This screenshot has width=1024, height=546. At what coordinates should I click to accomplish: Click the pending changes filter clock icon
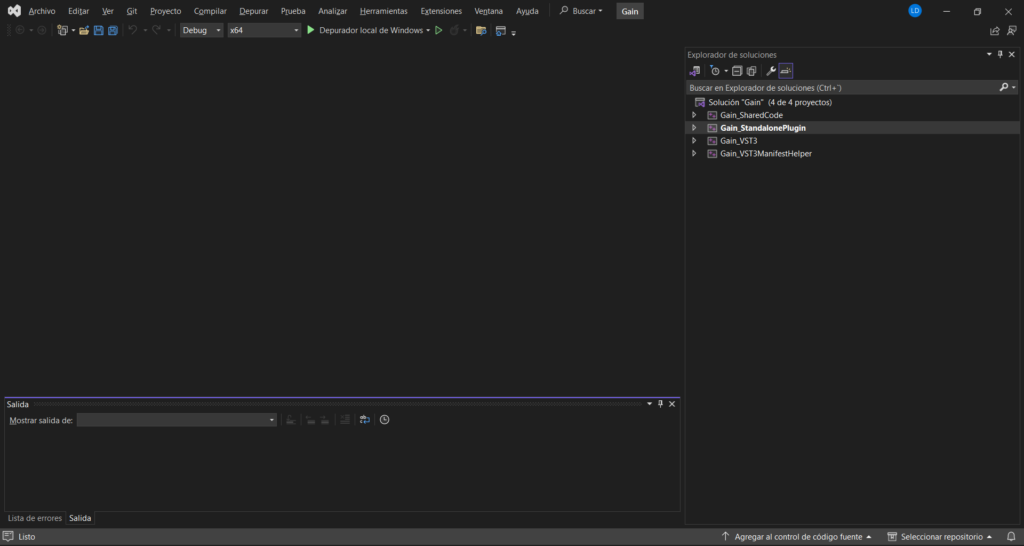715,71
